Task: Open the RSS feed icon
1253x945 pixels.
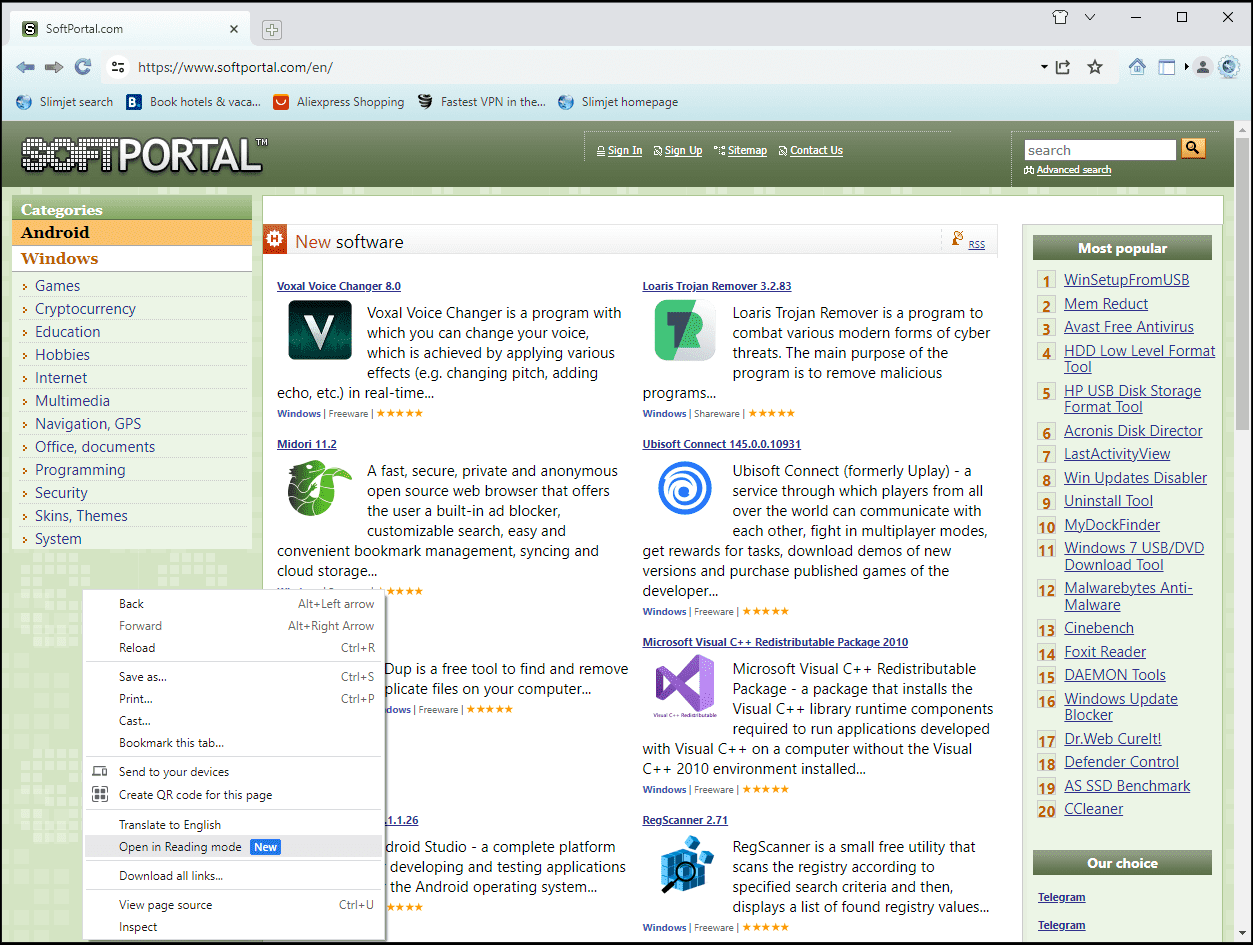Action: tap(959, 239)
